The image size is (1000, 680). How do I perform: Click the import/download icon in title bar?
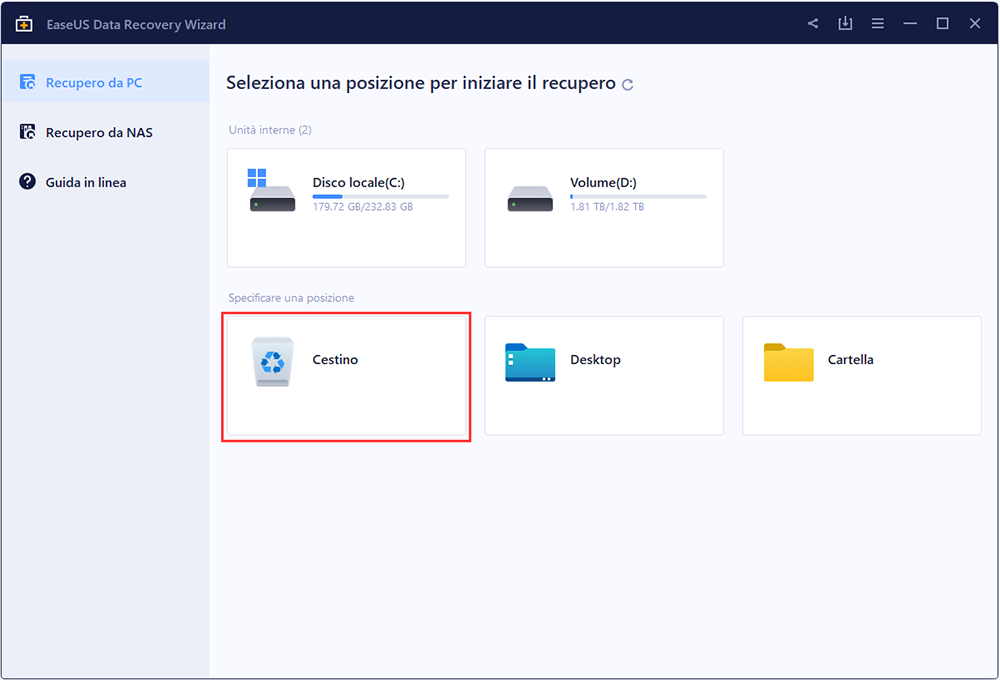point(845,24)
